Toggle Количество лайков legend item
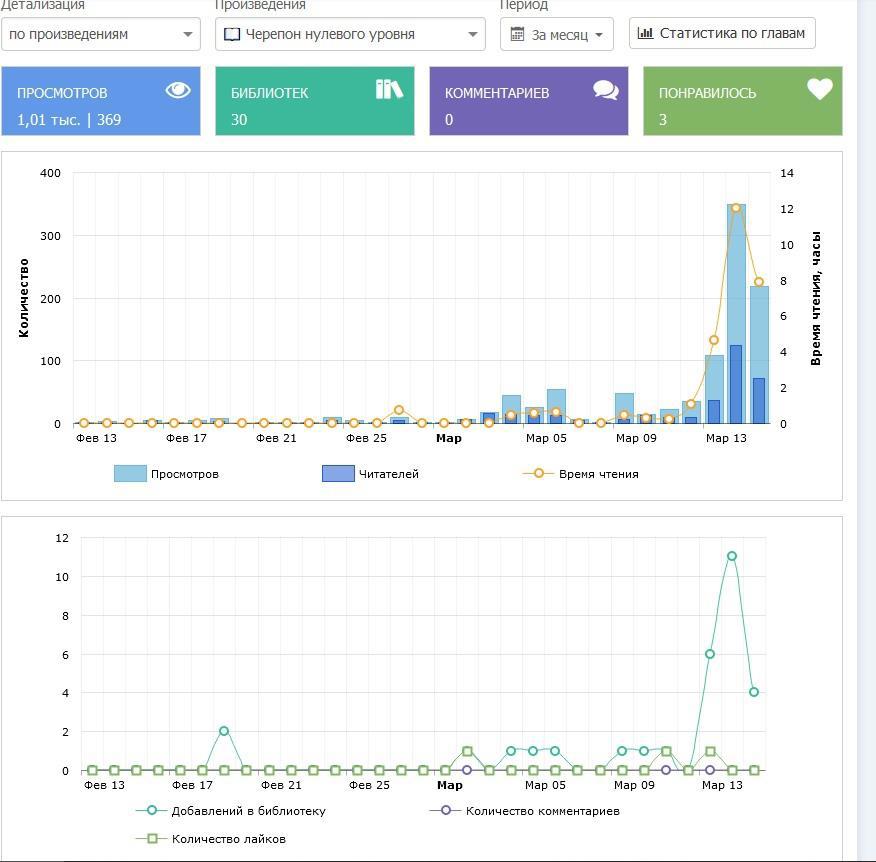876x862 pixels. tap(211, 839)
